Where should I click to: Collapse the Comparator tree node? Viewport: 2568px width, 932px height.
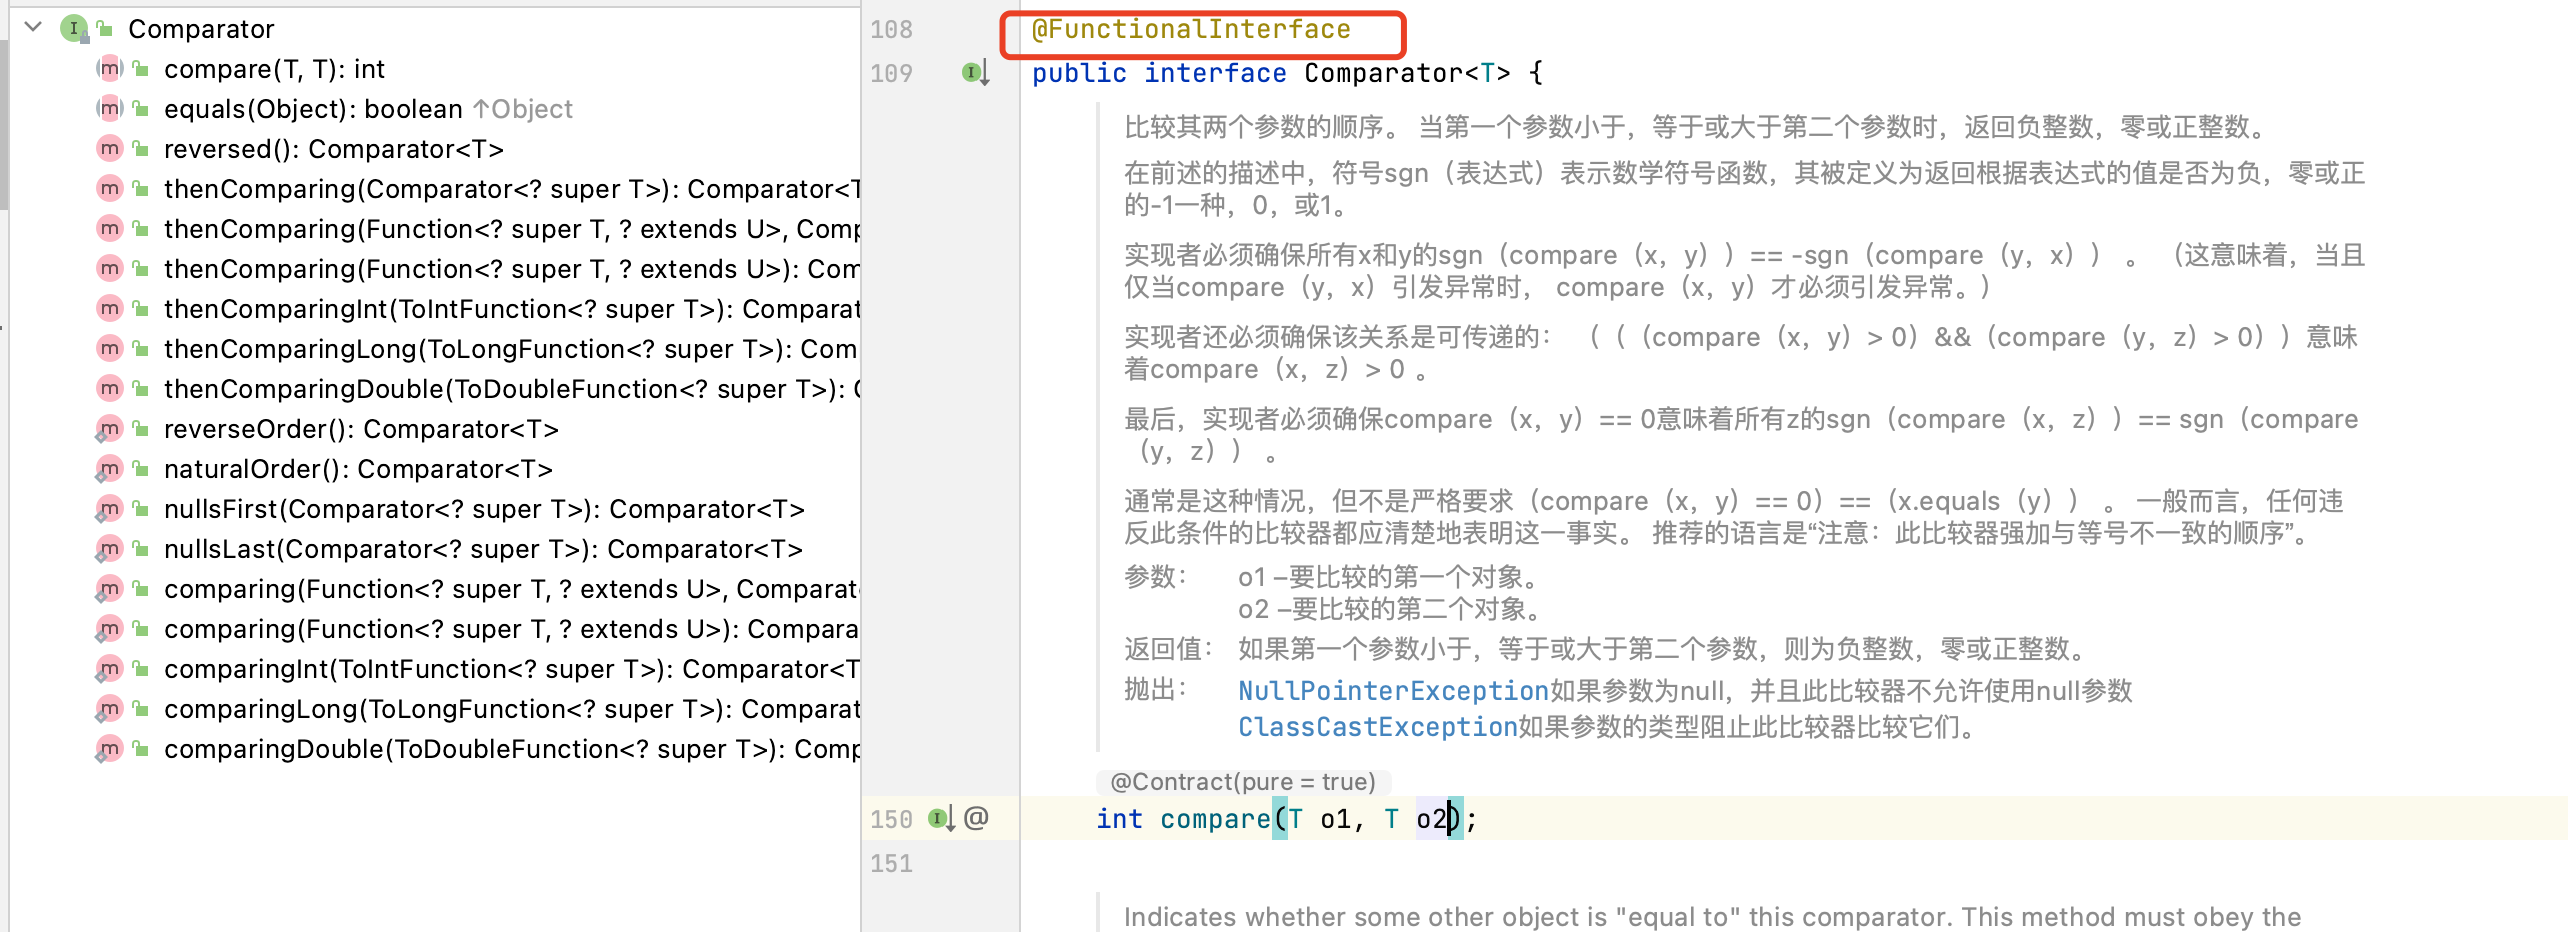pos(33,27)
